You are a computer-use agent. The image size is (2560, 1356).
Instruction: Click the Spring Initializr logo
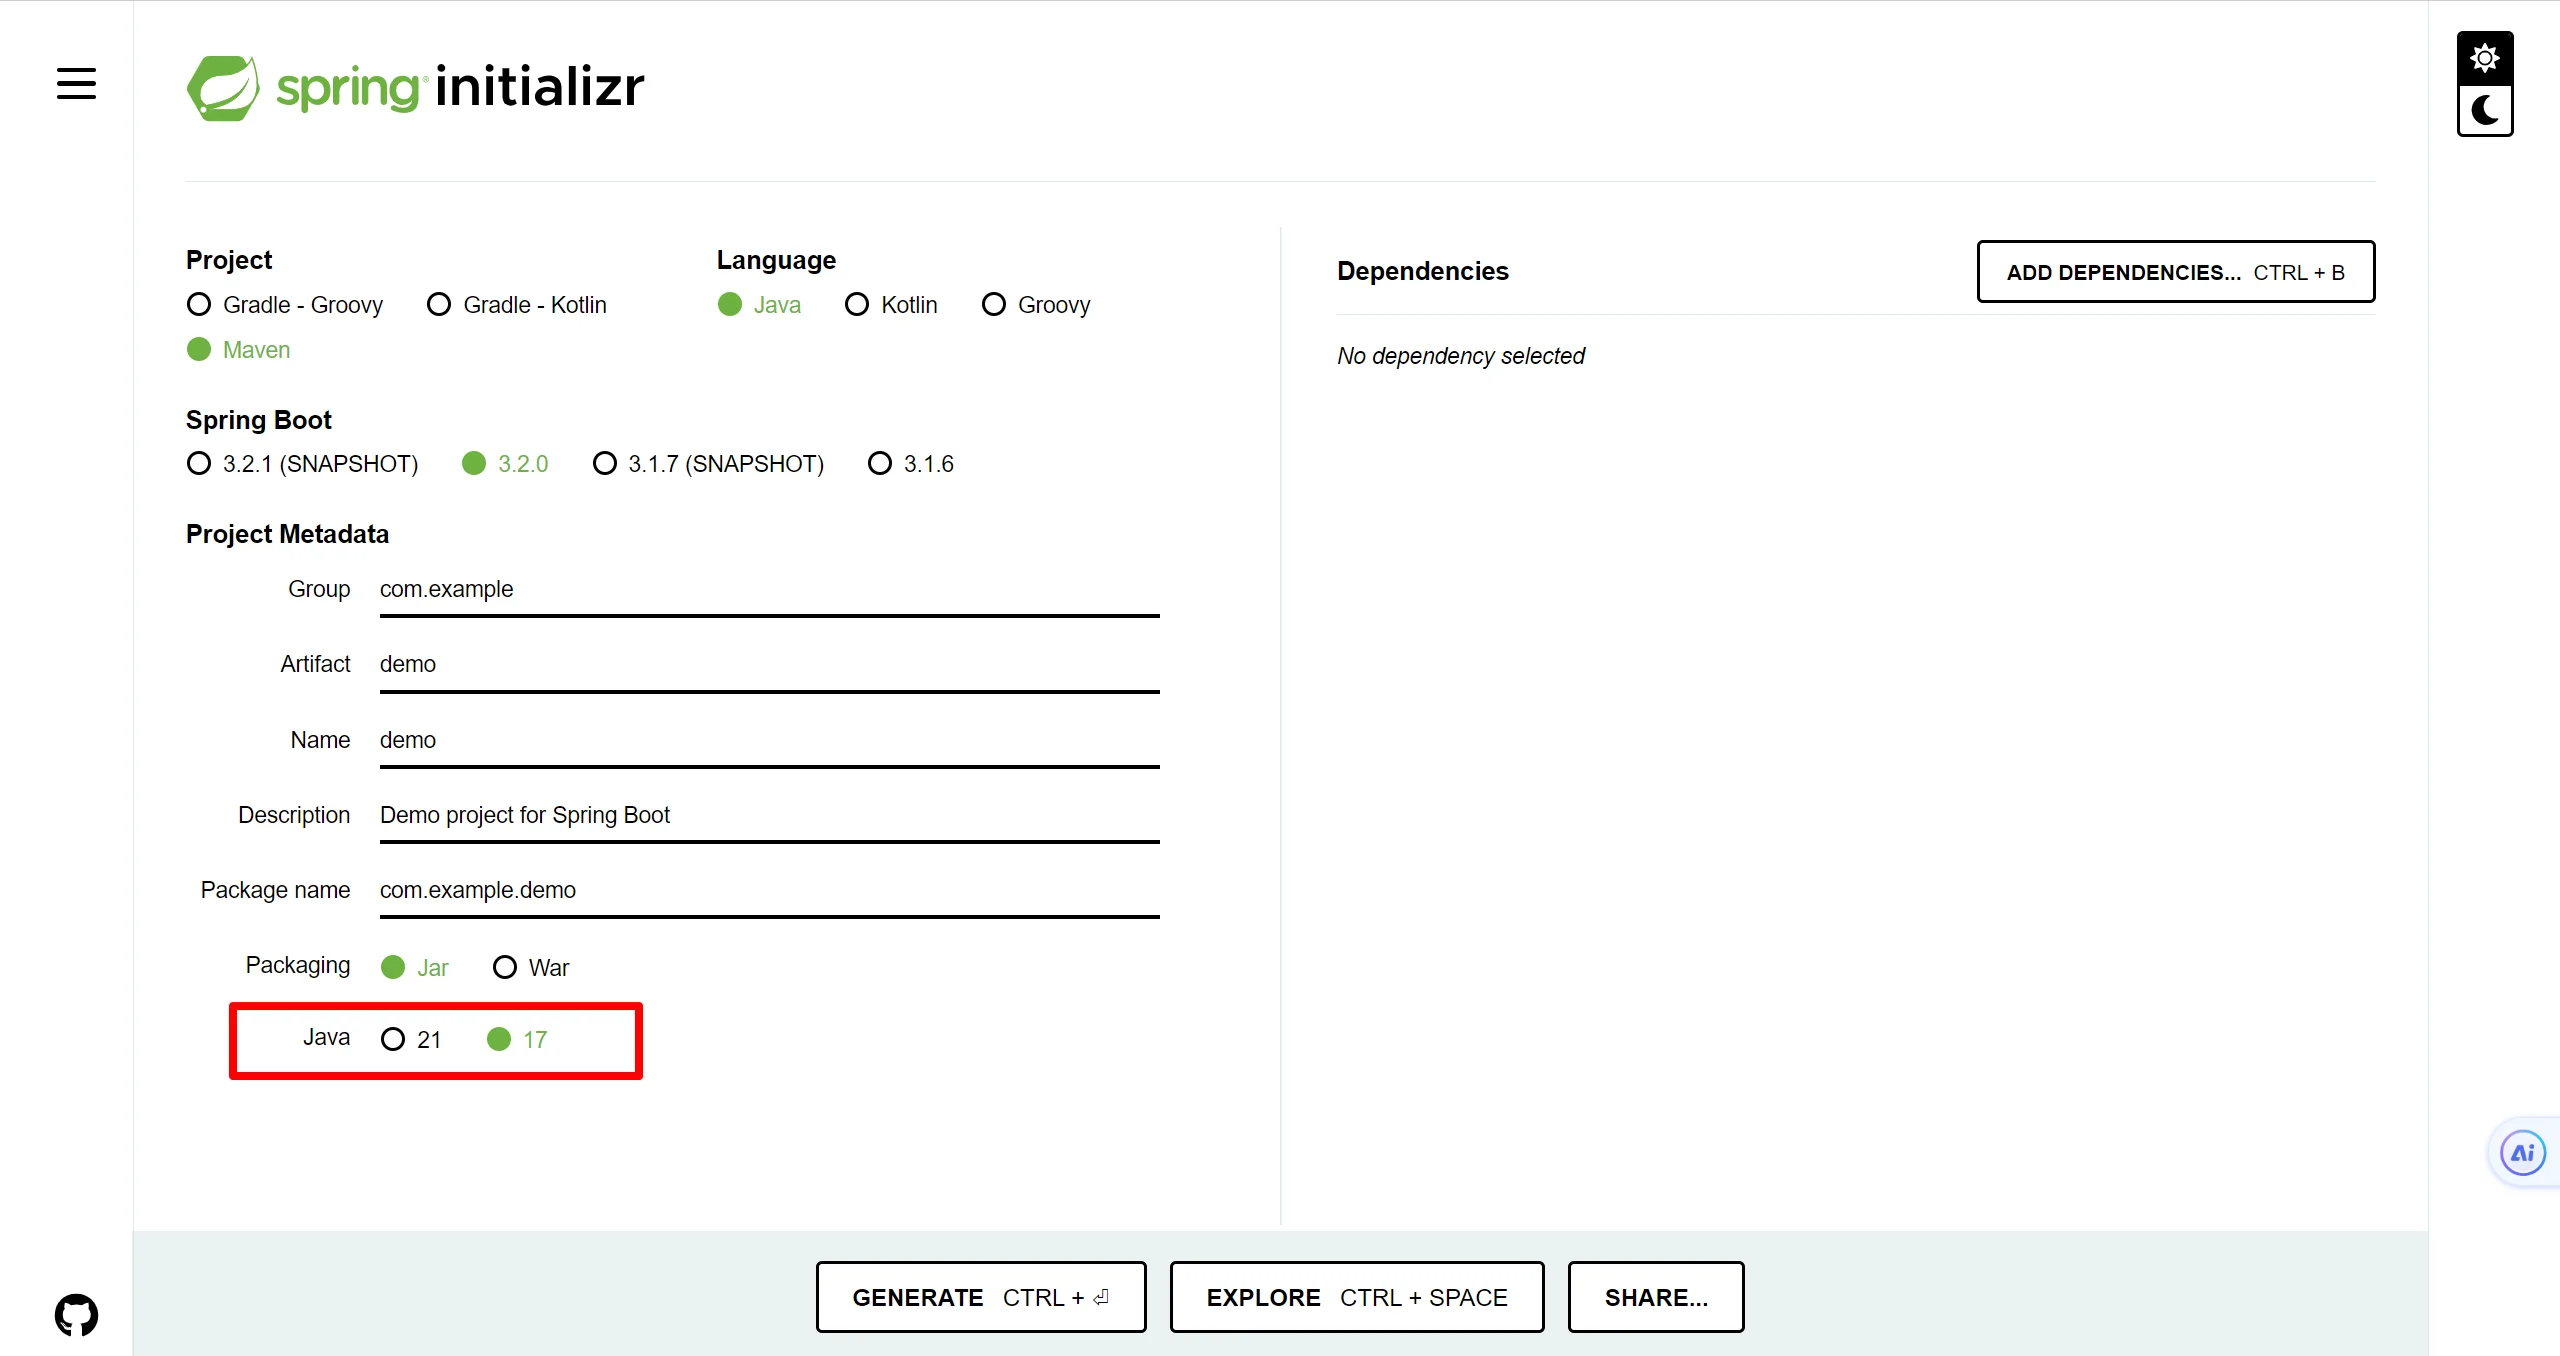415,87
